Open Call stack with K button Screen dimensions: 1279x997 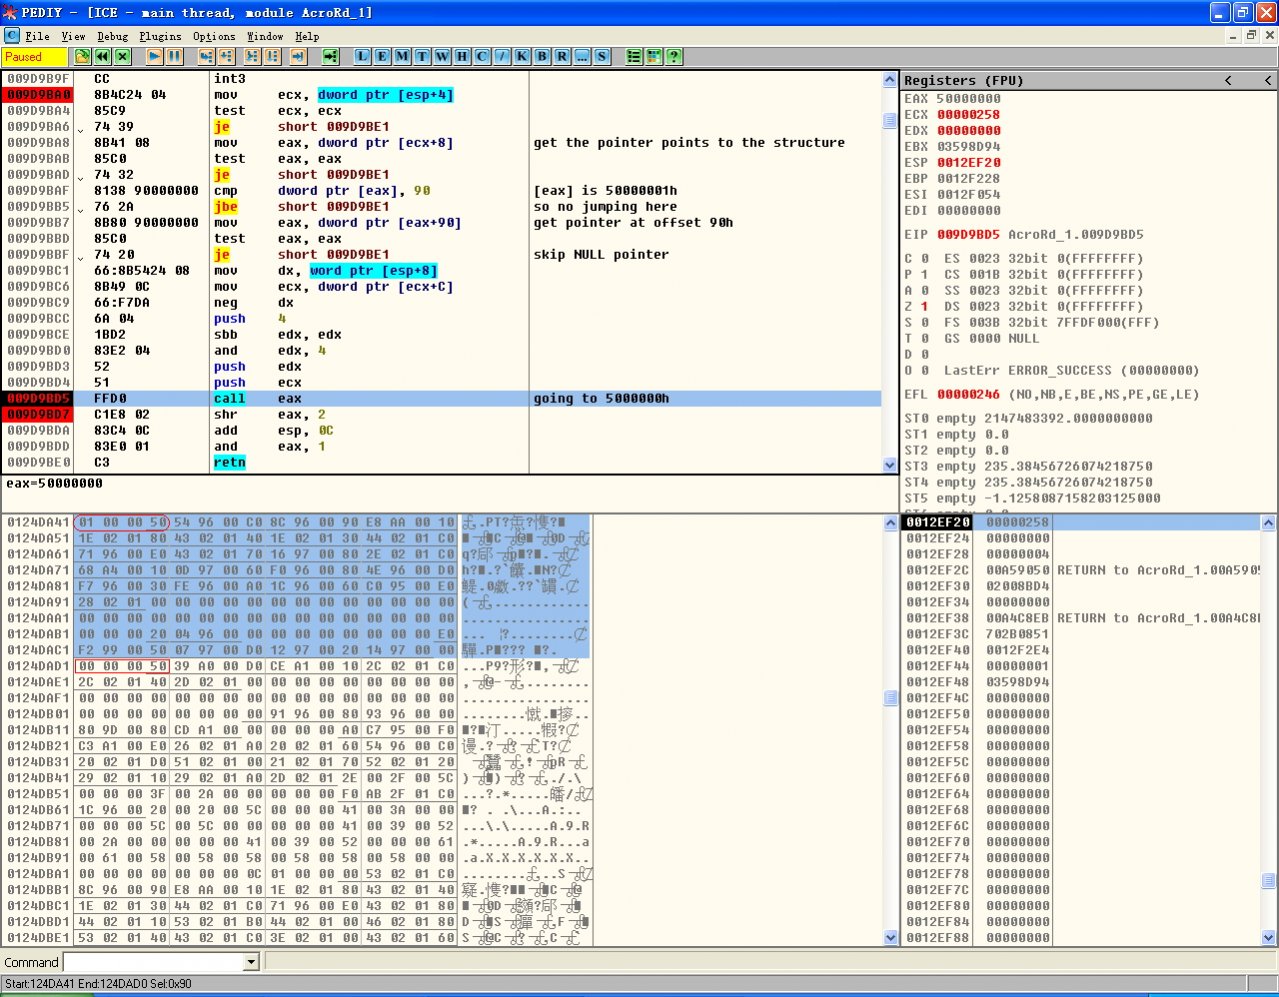click(522, 57)
